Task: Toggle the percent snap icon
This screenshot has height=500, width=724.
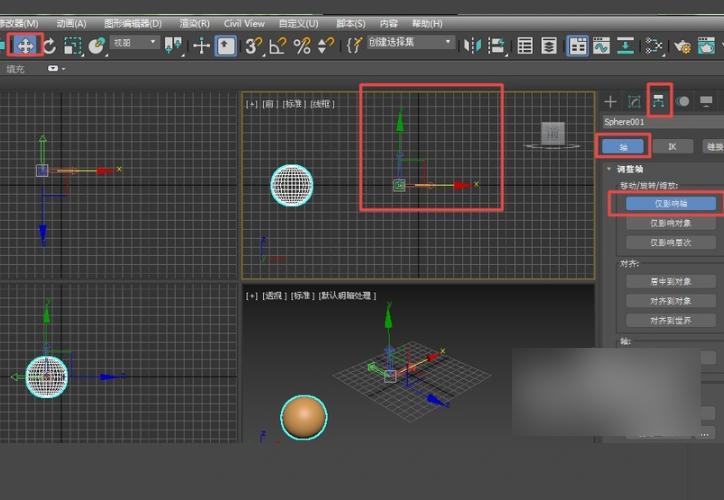Action: pos(301,45)
